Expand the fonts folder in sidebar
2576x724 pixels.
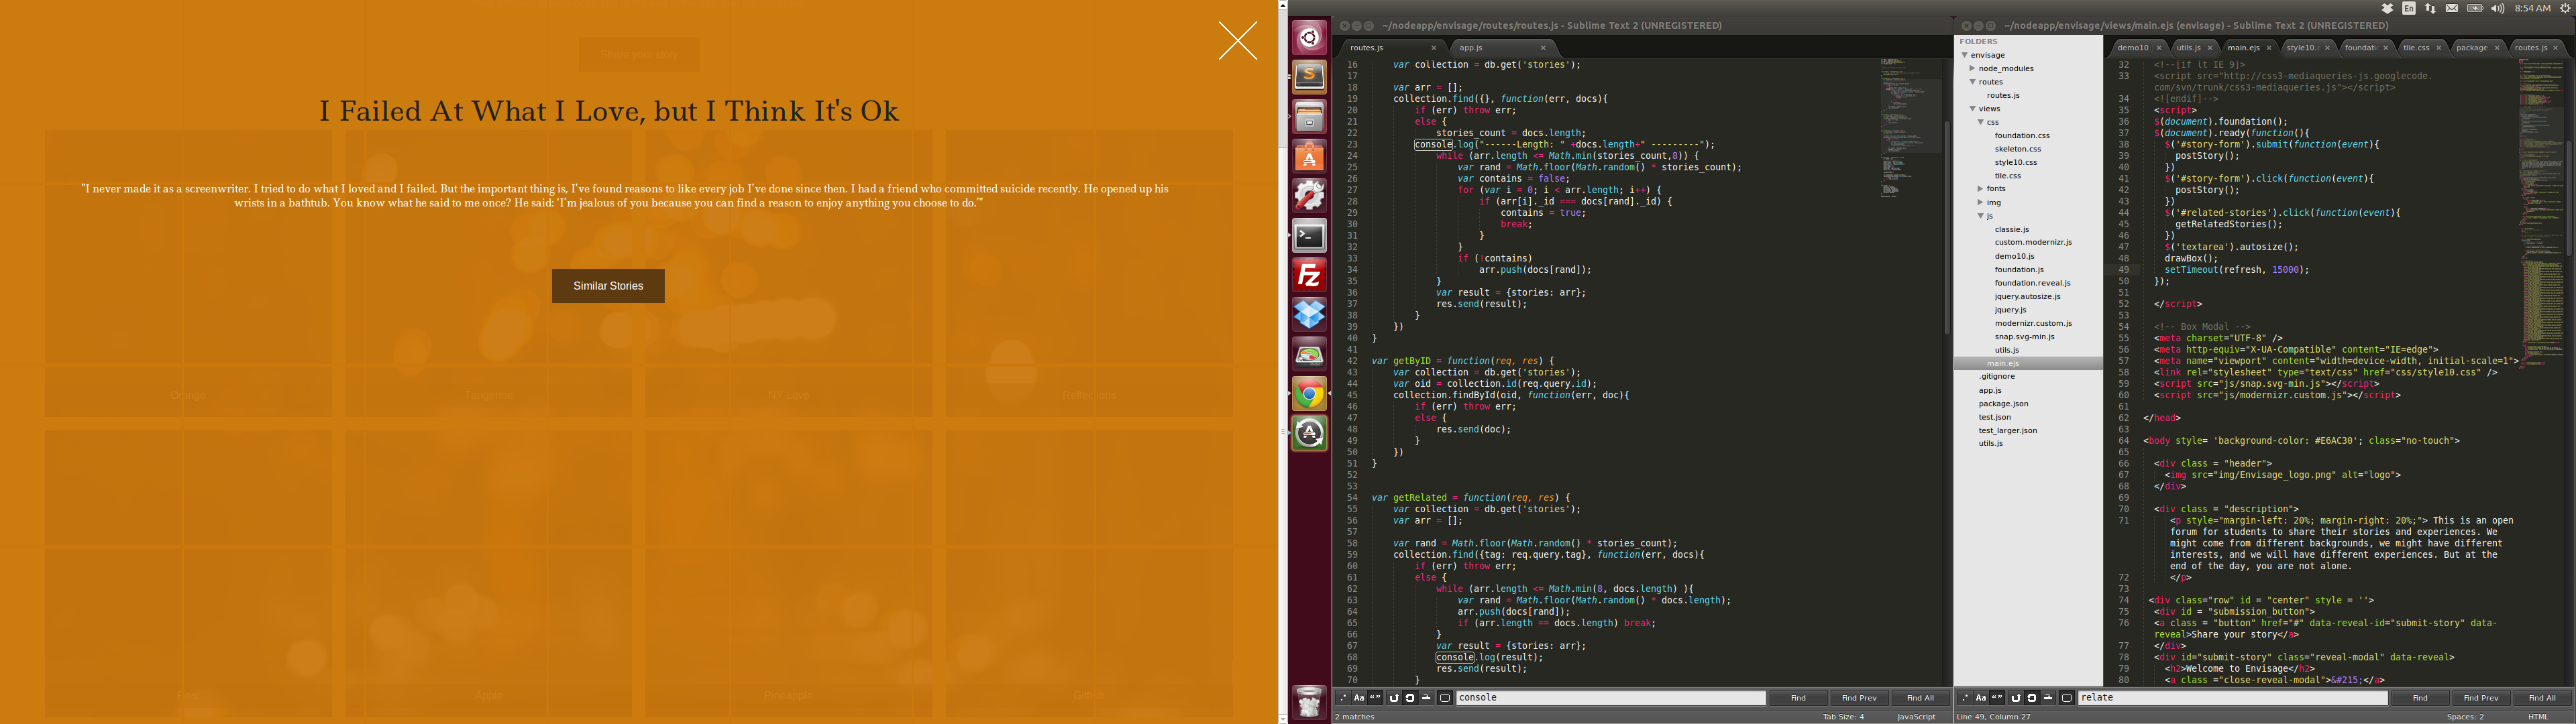(1980, 189)
